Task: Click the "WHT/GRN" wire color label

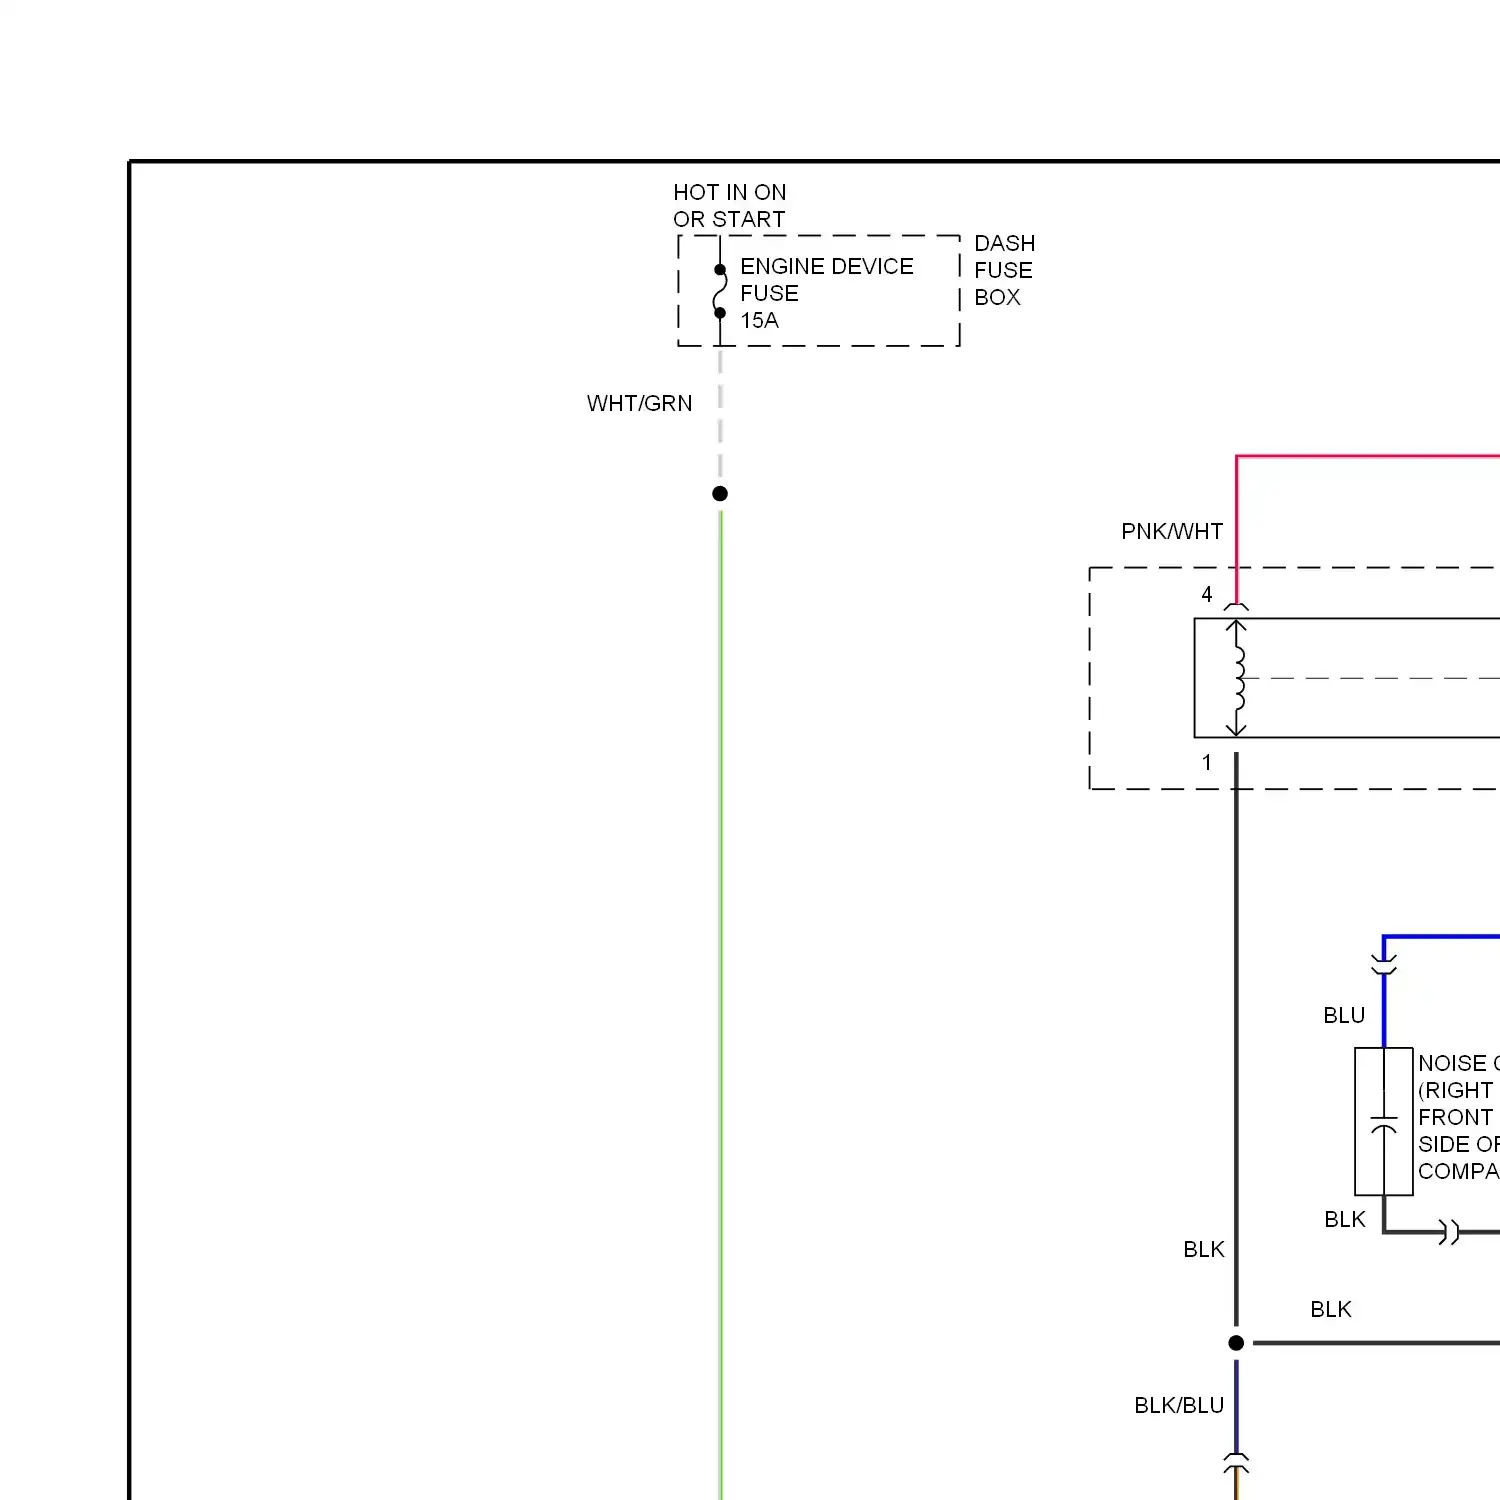Action: tap(639, 403)
